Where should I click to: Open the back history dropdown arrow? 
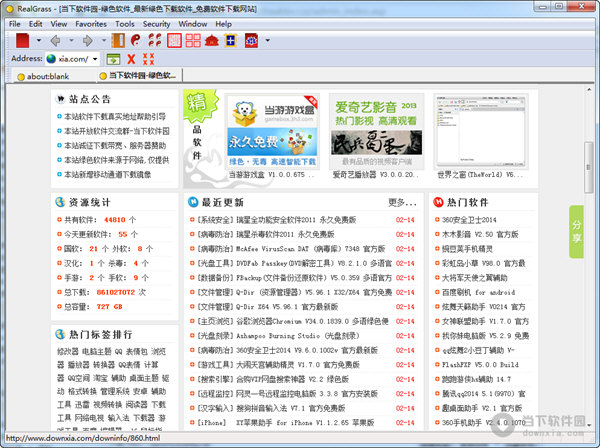(x=71, y=40)
